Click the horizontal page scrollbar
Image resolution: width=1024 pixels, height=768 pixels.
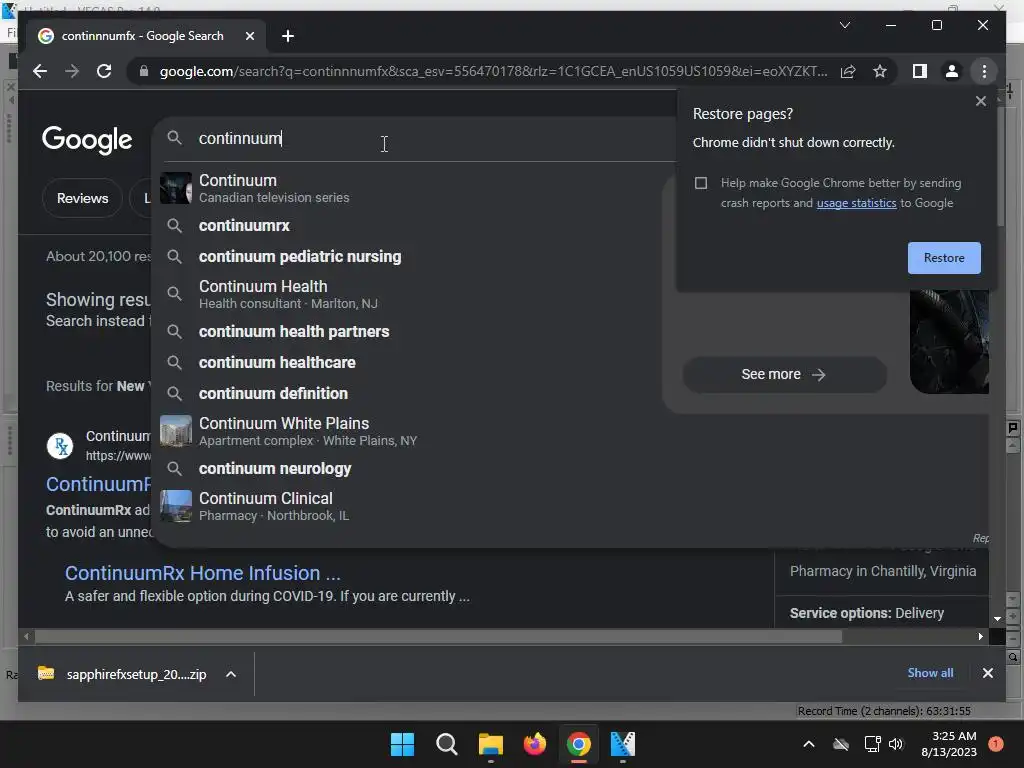point(438,636)
